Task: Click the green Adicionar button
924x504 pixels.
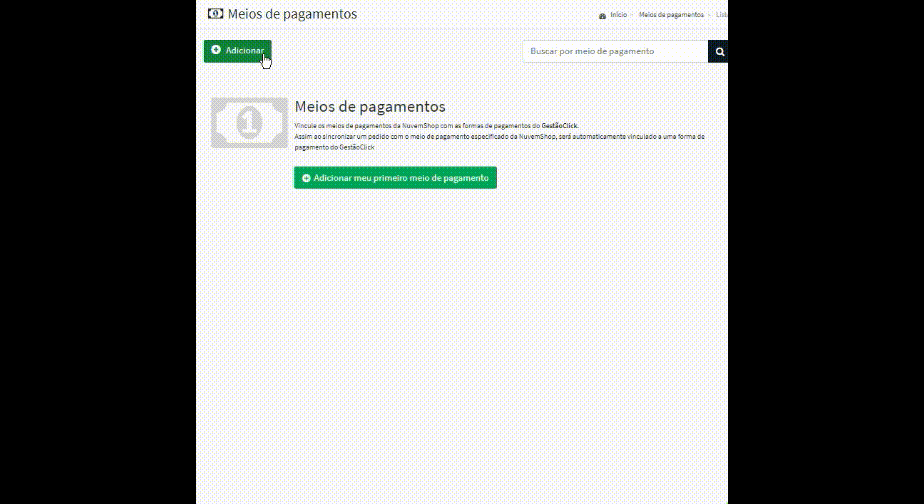Action: pyautogui.click(x=237, y=51)
